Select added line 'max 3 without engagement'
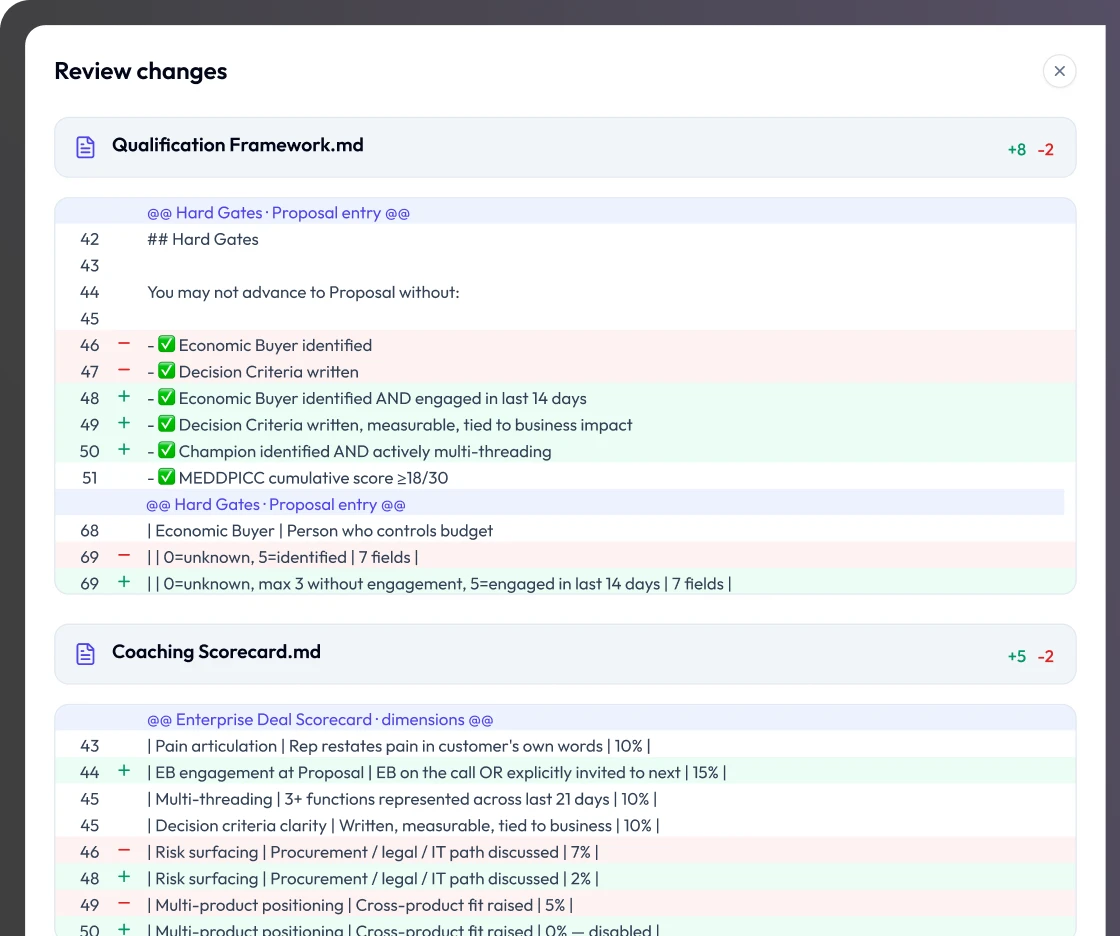This screenshot has width=1120, height=936. (x=565, y=584)
